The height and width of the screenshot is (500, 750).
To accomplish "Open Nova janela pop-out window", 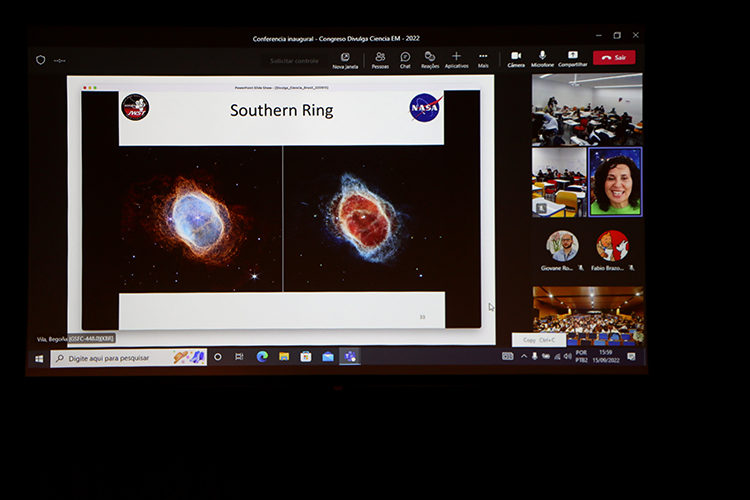I will point(345,61).
